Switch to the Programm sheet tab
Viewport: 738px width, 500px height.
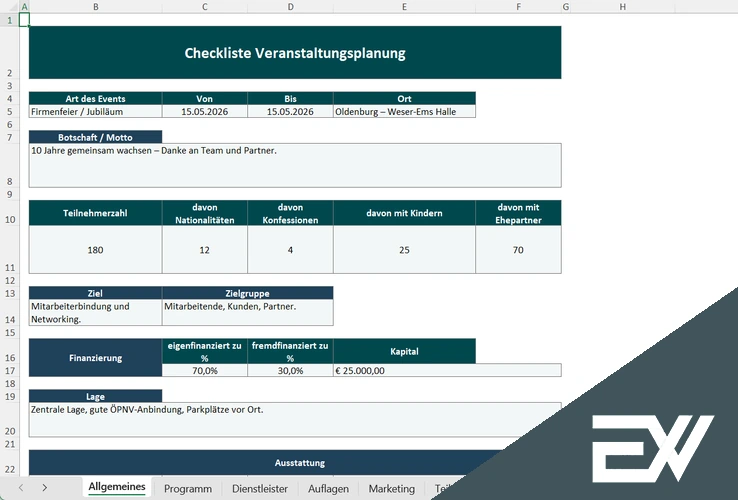tap(188, 488)
